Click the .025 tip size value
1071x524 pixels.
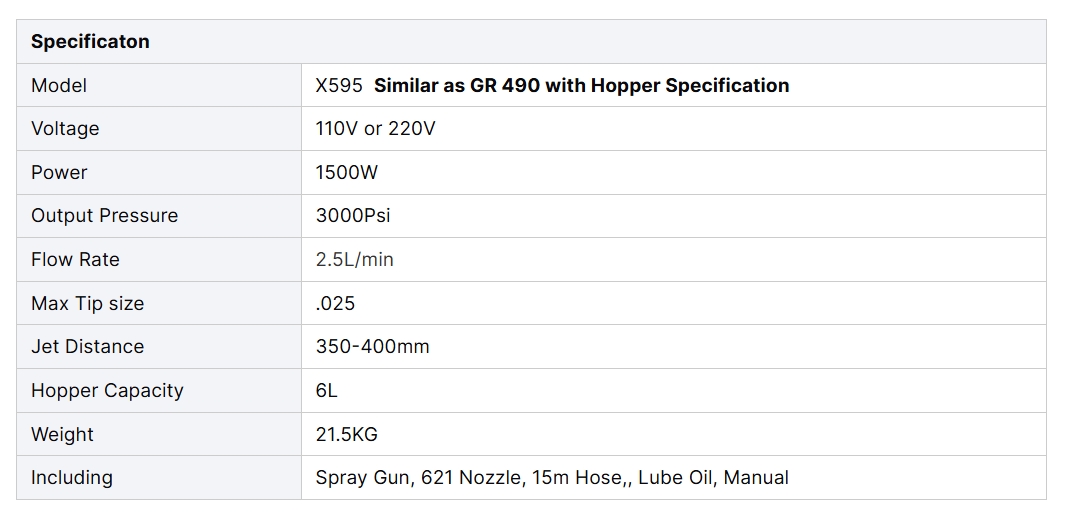[335, 304]
